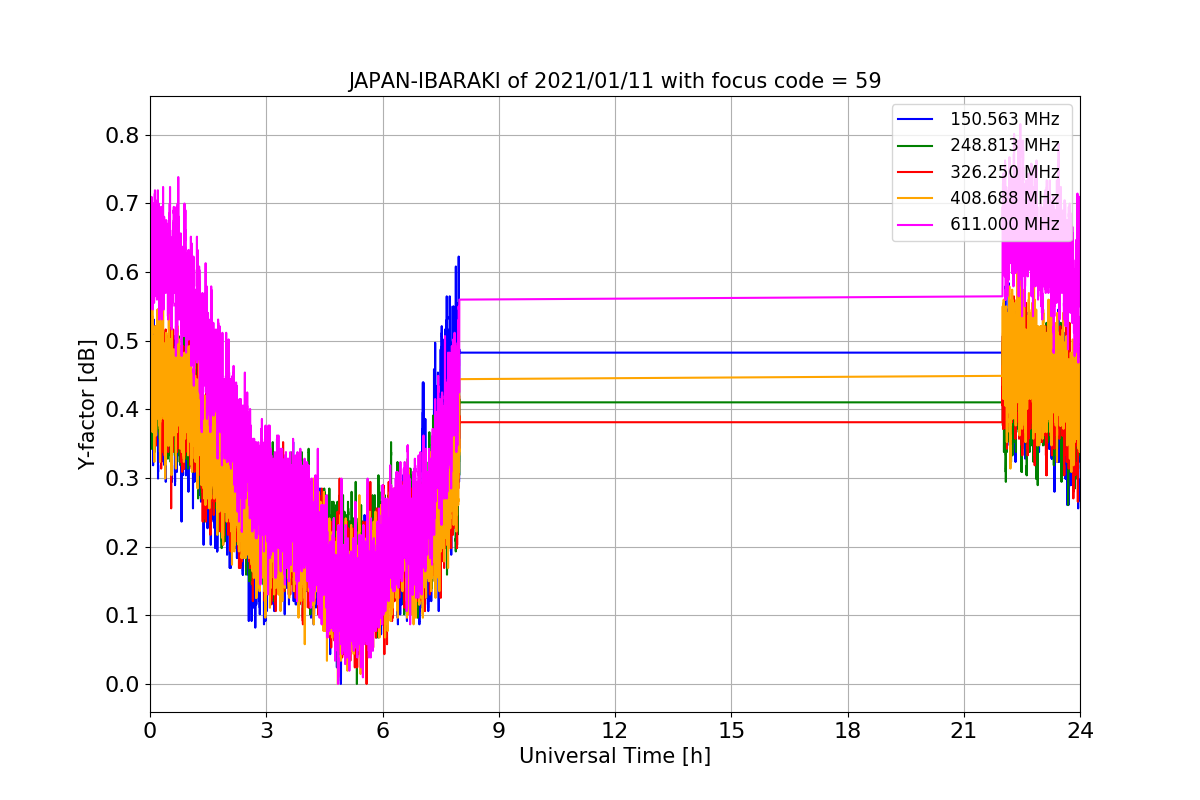Viewport: 1200px width, 800px height.
Task: Click the x-axis tick label 18
Action: (x=847, y=730)
